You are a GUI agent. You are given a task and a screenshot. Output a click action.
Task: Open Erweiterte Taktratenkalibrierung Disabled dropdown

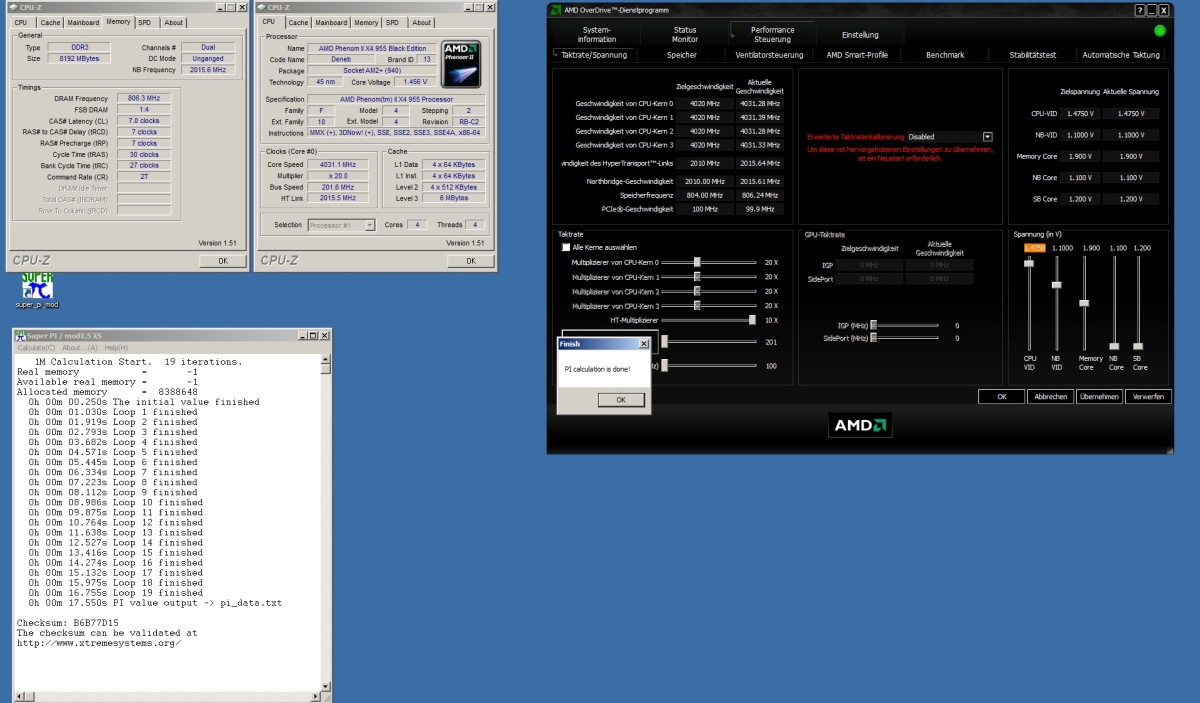click(987, 136)
